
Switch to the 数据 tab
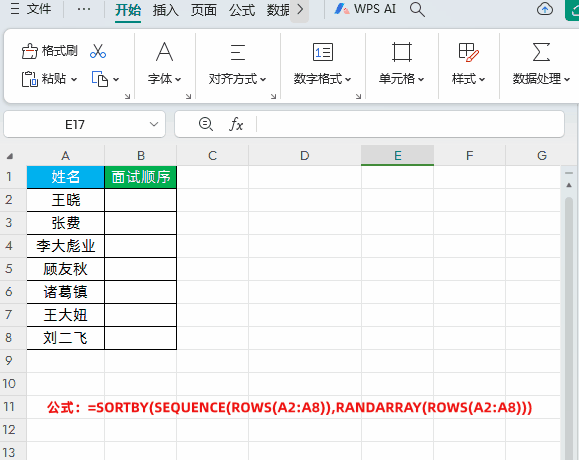pyautogui.click(x=278, y=10)
